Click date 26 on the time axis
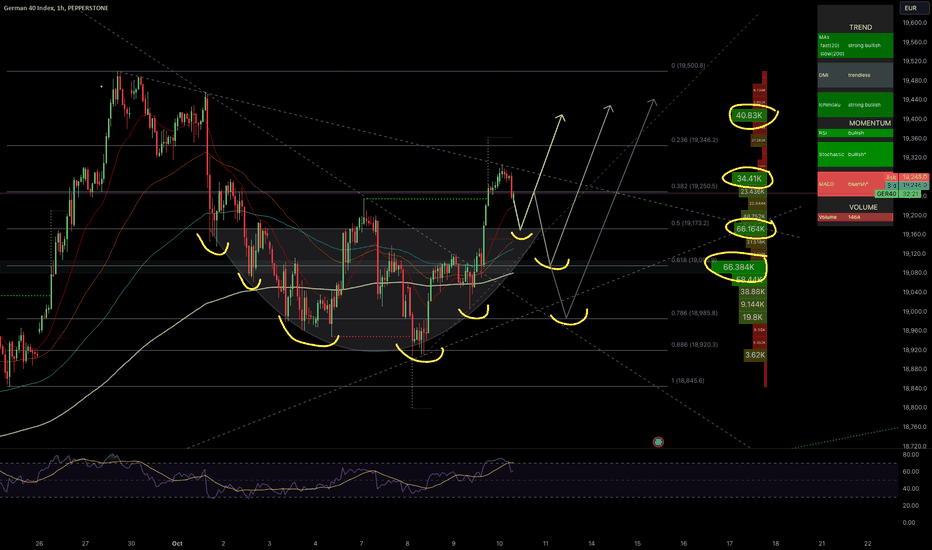 39,543
